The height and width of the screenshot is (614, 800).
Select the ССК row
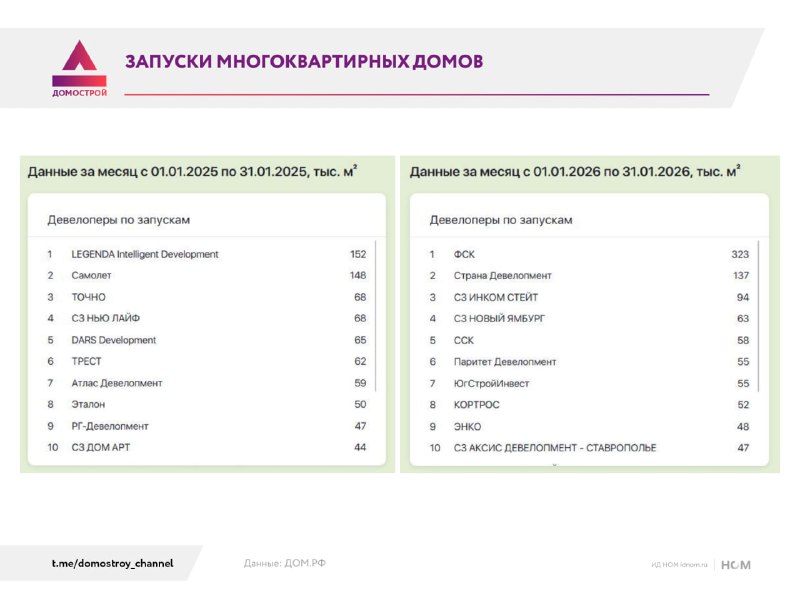click(589, 340)
